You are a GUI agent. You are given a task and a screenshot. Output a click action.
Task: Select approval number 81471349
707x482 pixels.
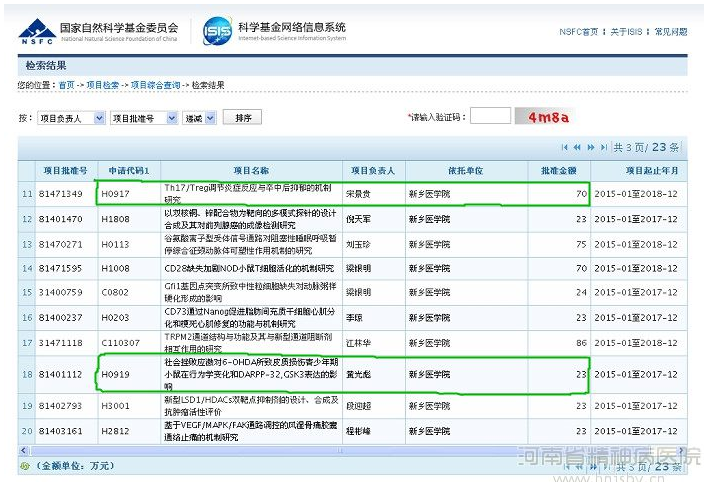tap(60, 194)
